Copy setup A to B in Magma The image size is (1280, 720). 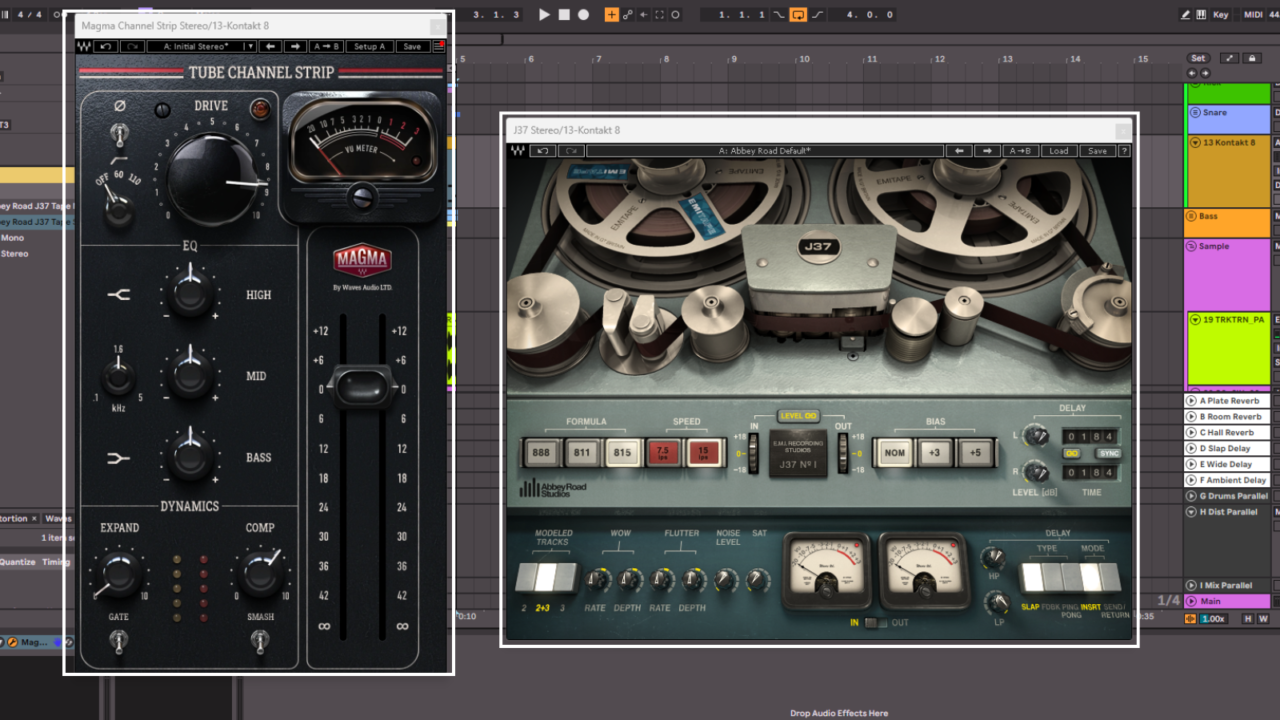click(x=326, y=47)
